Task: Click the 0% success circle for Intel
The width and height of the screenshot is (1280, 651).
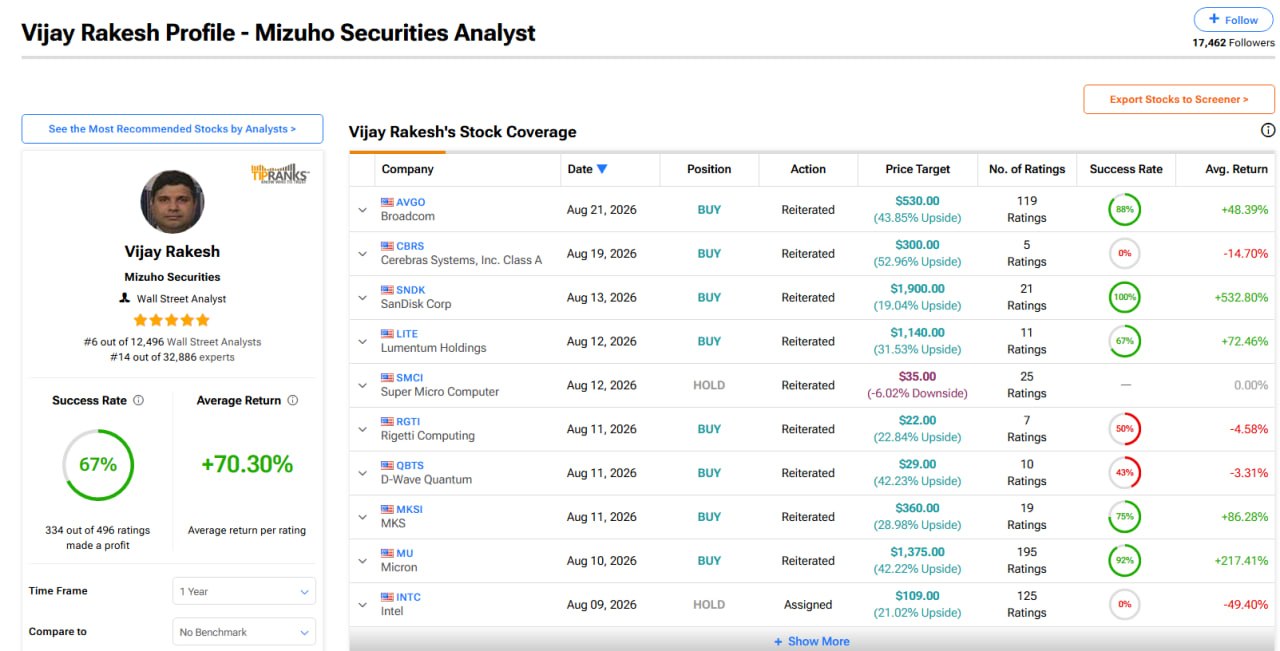Action: coord(1124,605)
